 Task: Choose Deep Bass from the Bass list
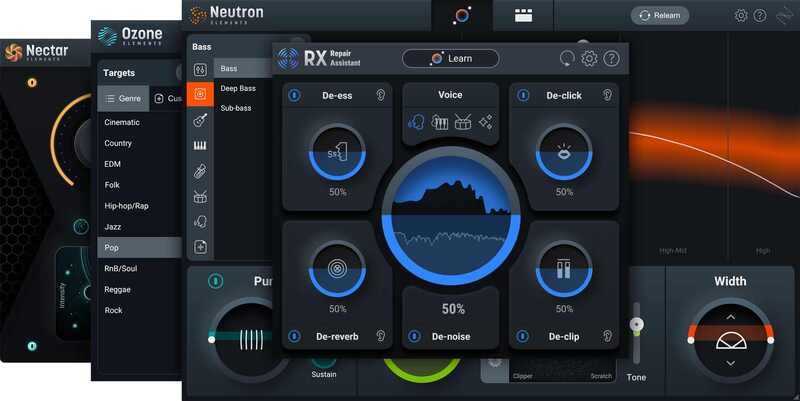239,88
